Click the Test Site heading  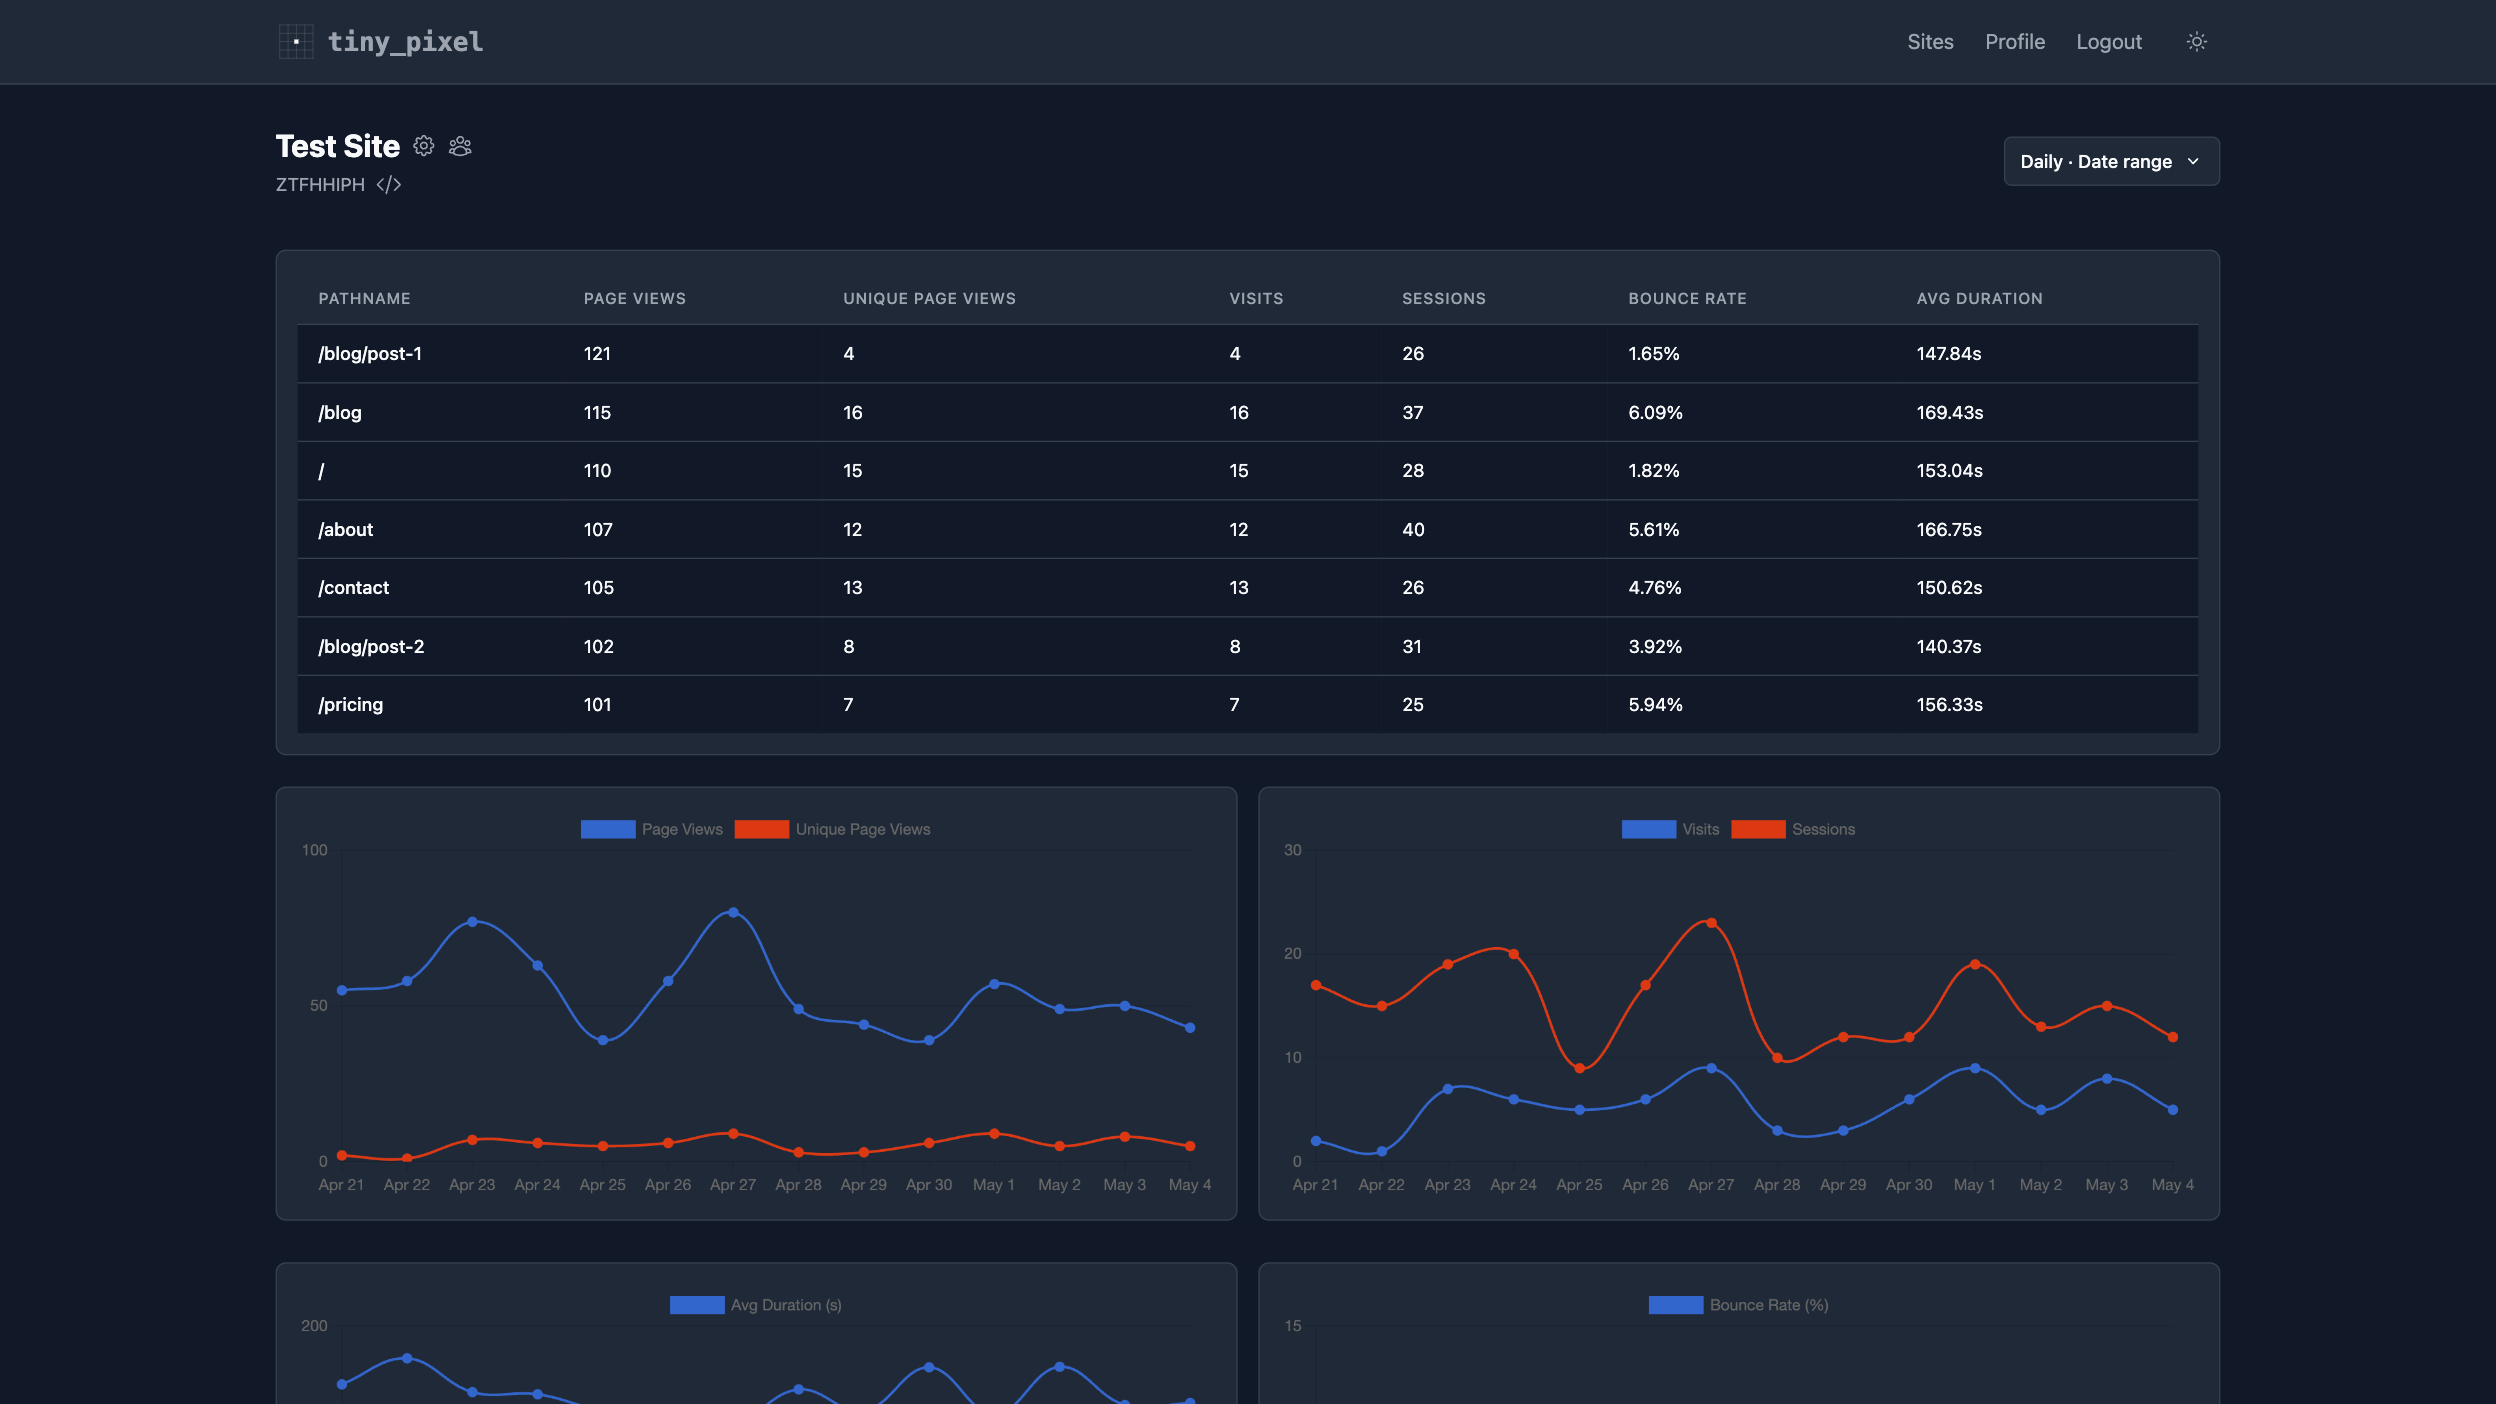pyautogui.click(x=338, y=146)
